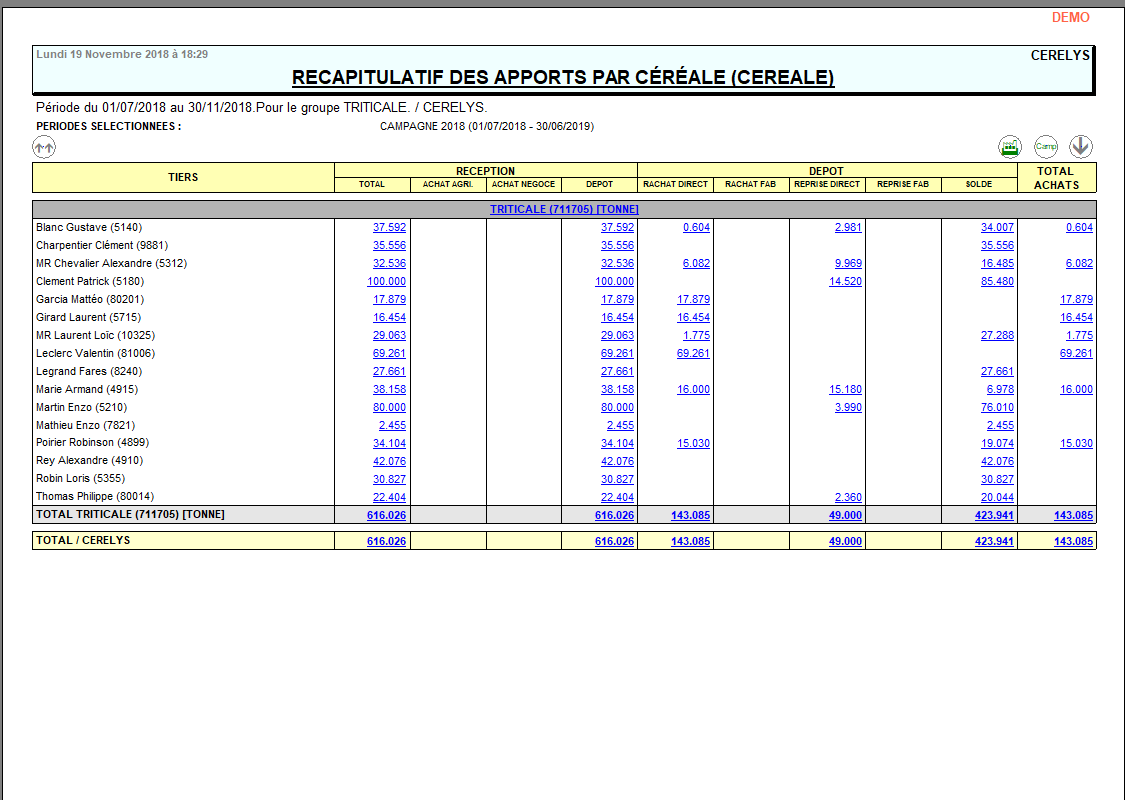Viewport: 1125px width, 800px height.
Task: Open the TRITICALE (711705) [TONNE] group link
Action: (x=564, y=209)
